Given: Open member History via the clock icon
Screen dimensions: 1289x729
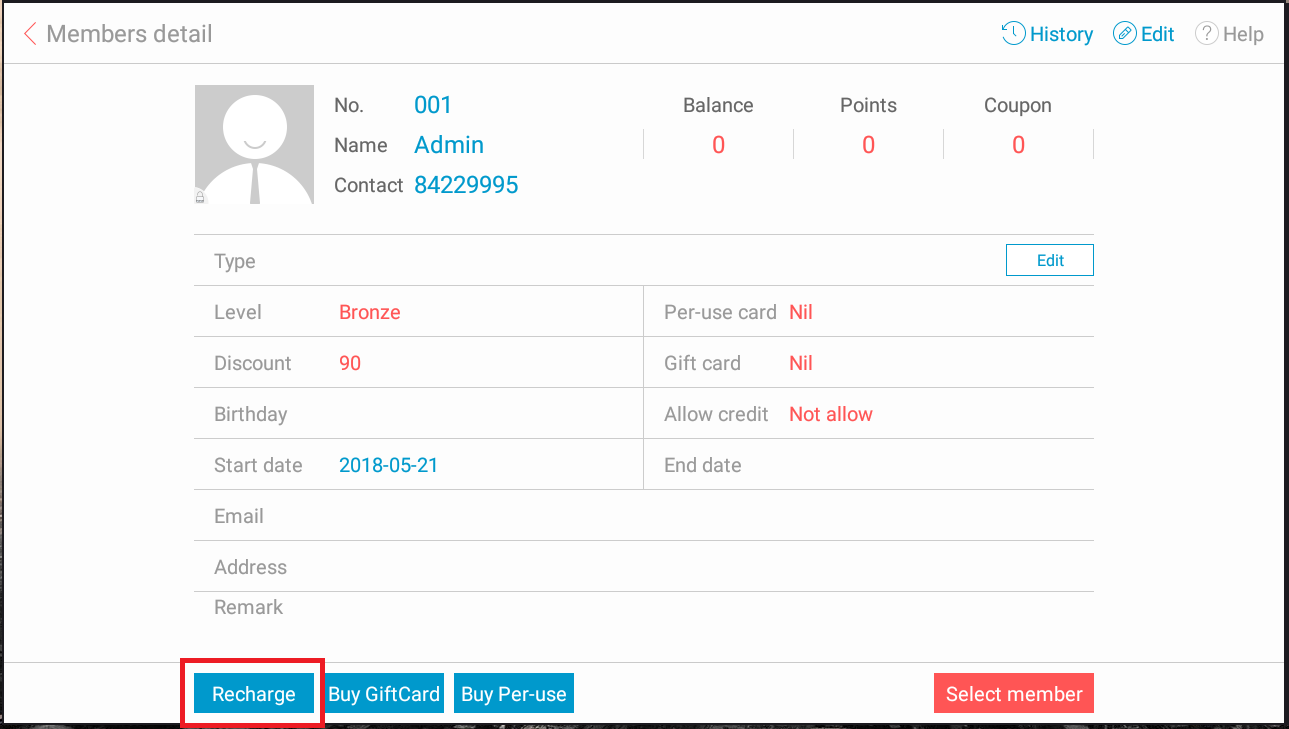Looking at the screenshot, I should pos(1013,34).
